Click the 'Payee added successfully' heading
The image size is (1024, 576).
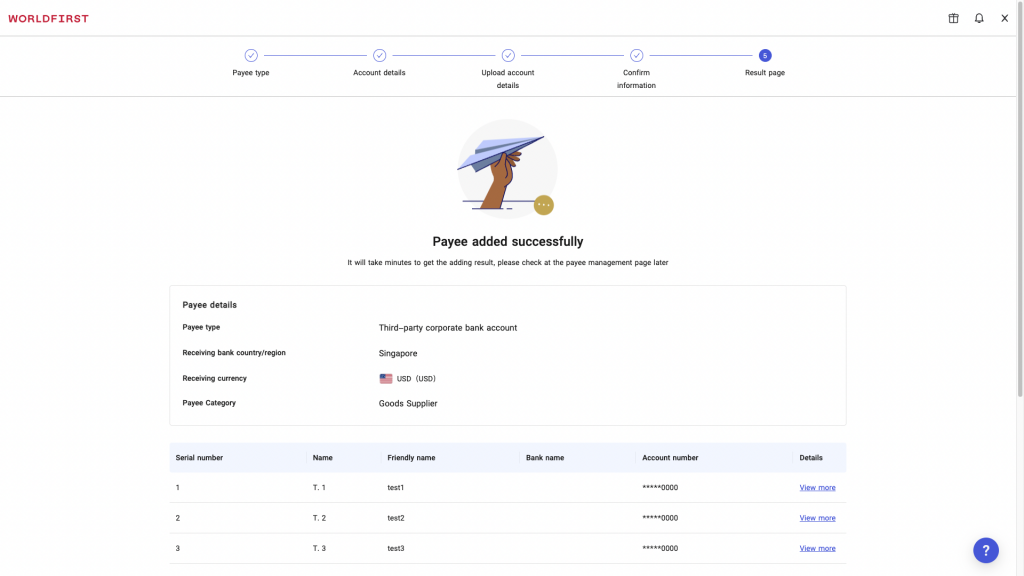507,242
